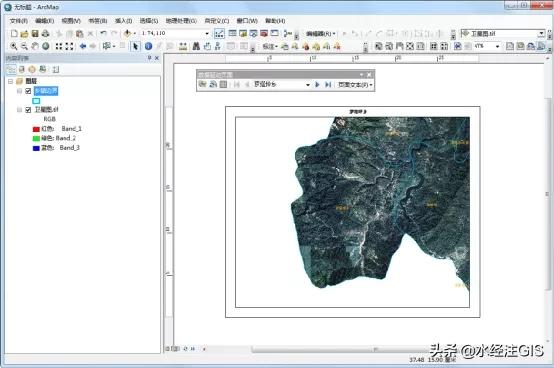Open the Windows (W) menu
The width and height of the screenshot is (554, 368).
coord(247,21)
